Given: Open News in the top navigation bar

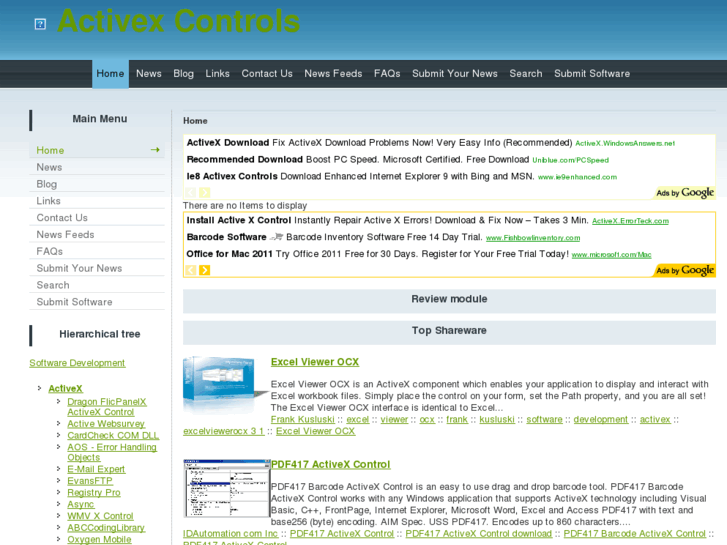Looking at the screenshot, I should click(x=149, y=74).
